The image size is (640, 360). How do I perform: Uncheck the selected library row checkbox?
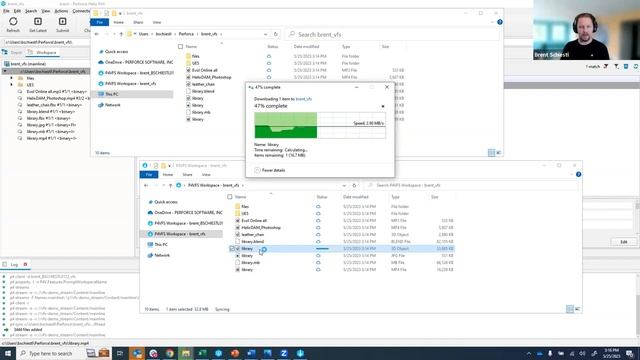(232, 249)
